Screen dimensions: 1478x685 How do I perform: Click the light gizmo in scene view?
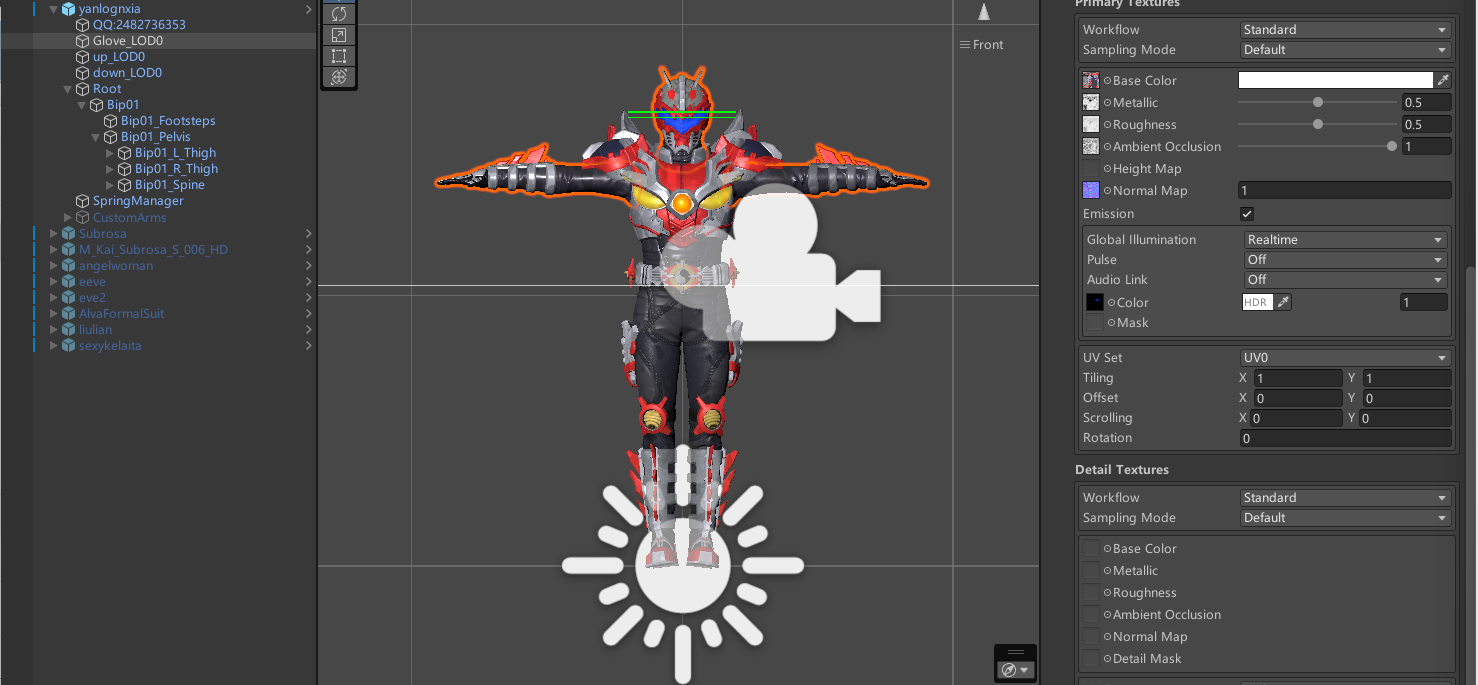click(x=683, y=566)
